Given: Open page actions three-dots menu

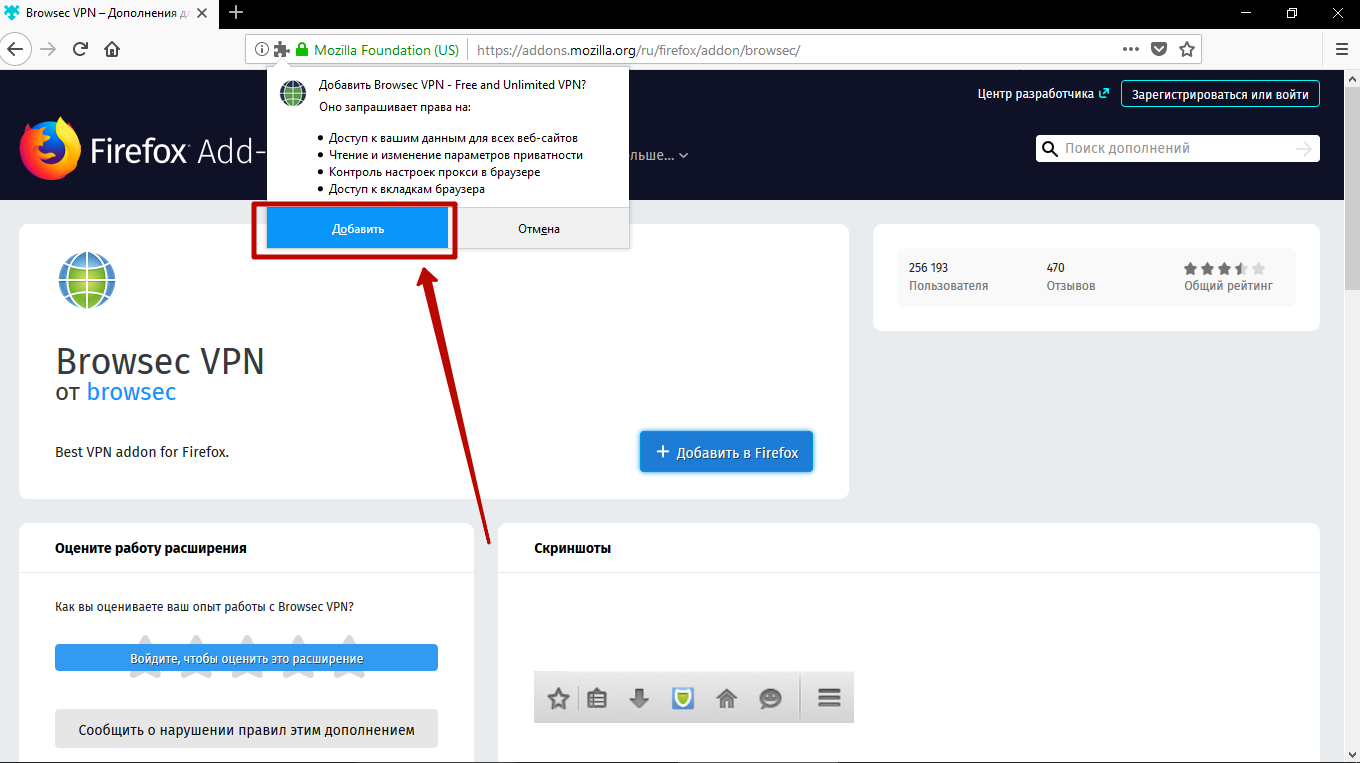Looking at the screenshot, I should click(x=1131, y=49).
